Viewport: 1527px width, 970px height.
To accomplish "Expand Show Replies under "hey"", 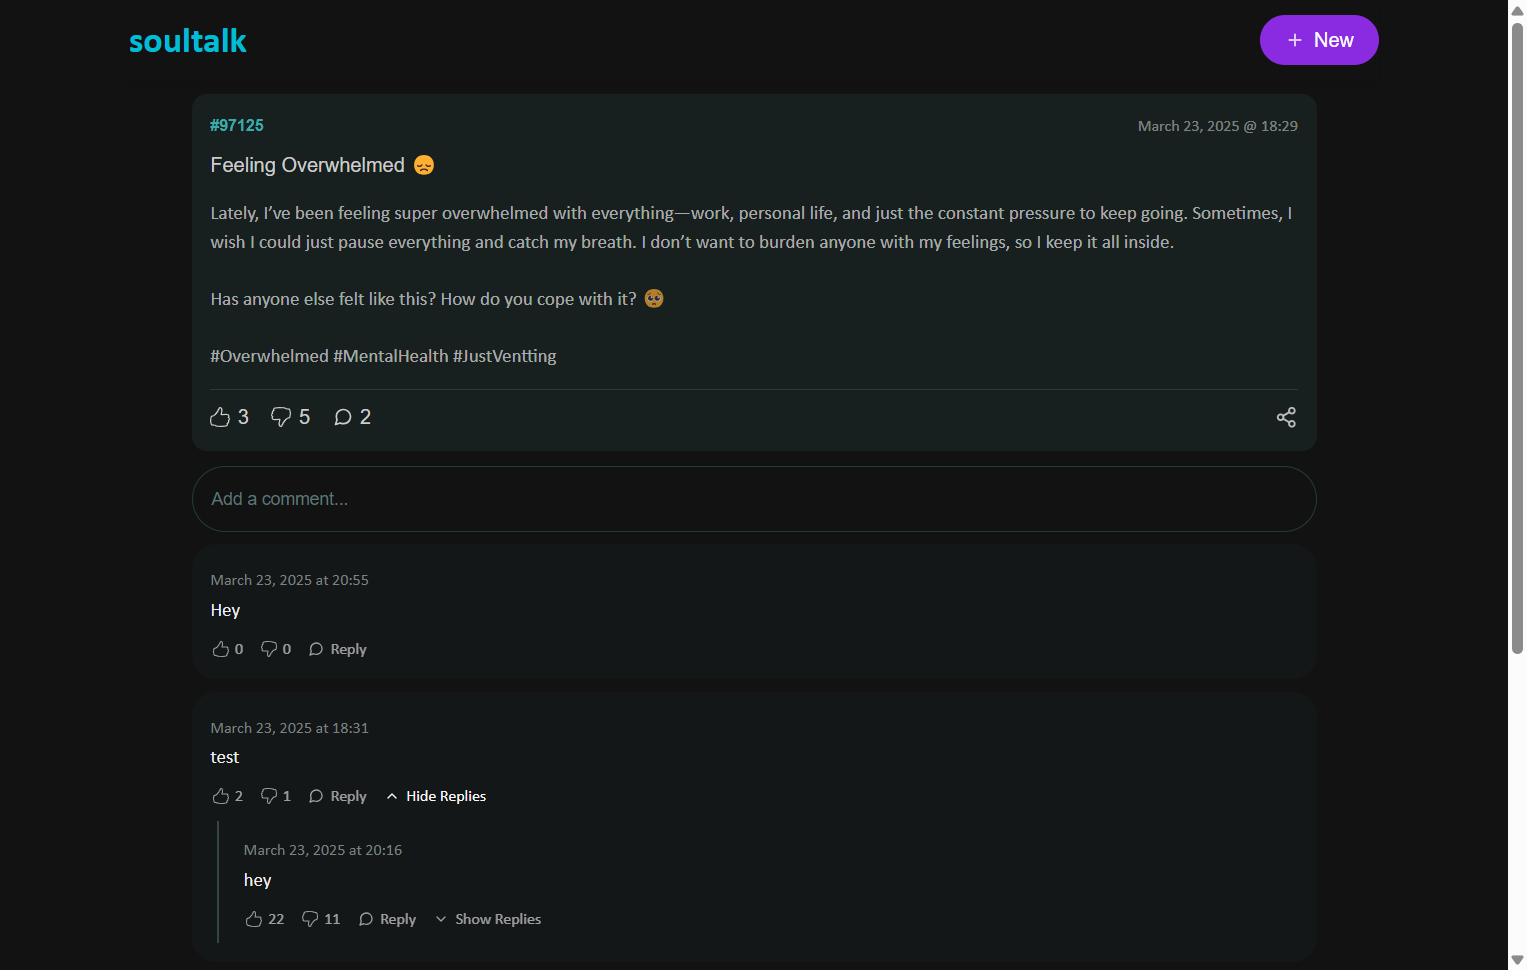I will (488, 919).
